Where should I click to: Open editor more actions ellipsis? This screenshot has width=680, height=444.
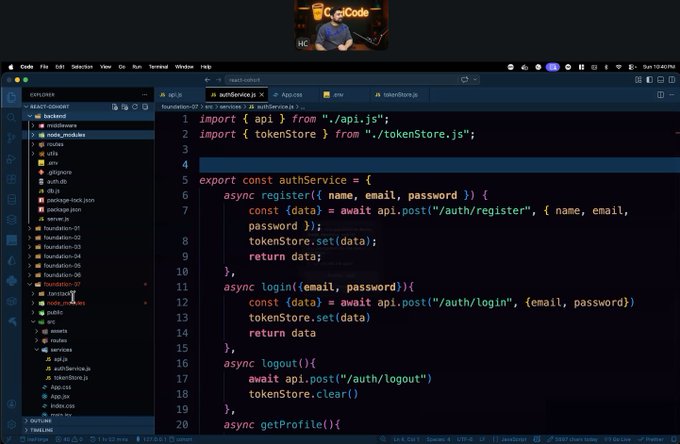click(672, 95)
